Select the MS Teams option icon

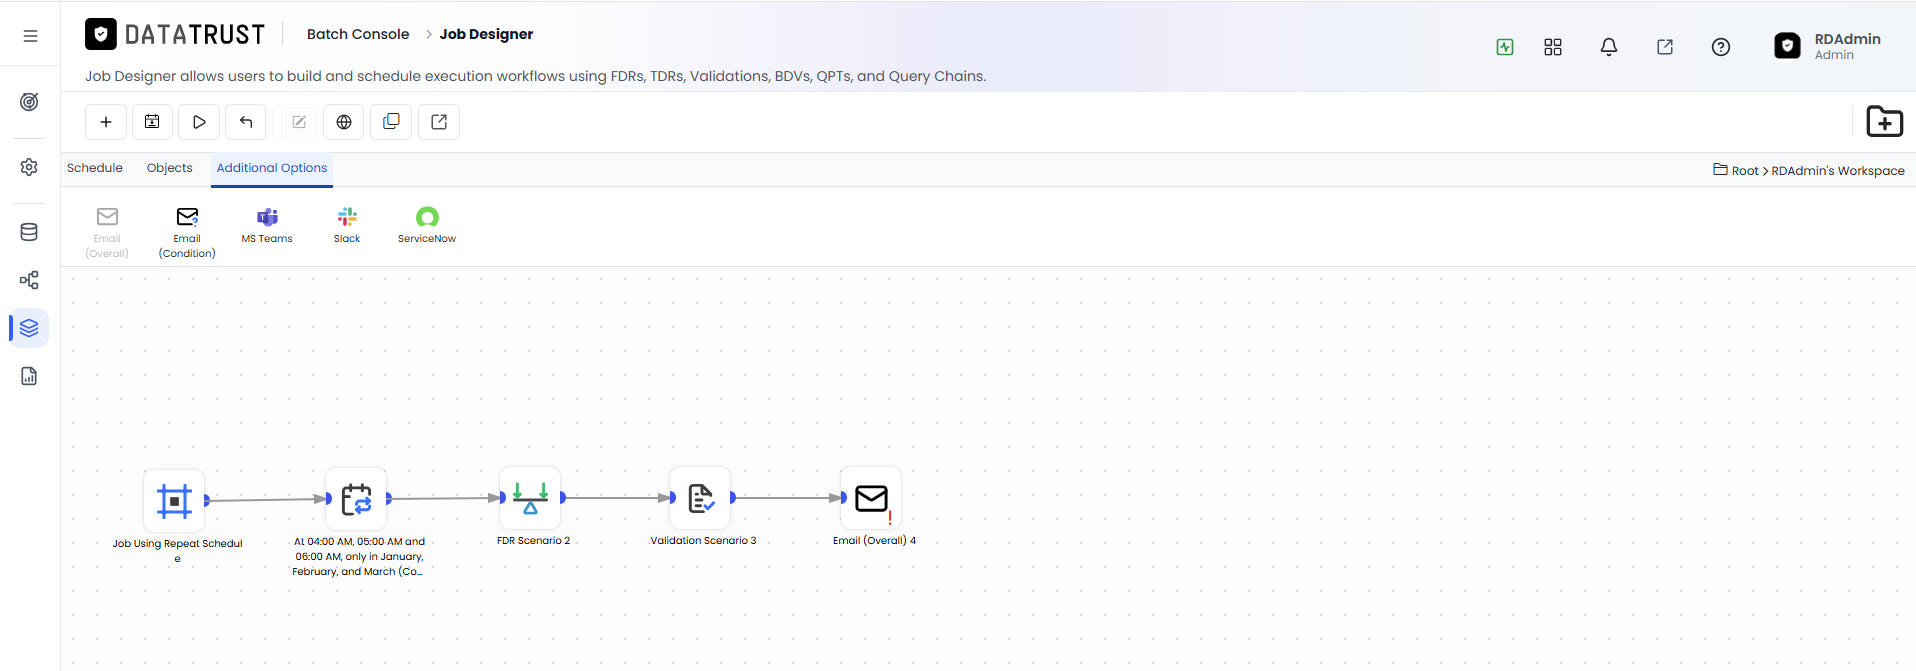267,225
